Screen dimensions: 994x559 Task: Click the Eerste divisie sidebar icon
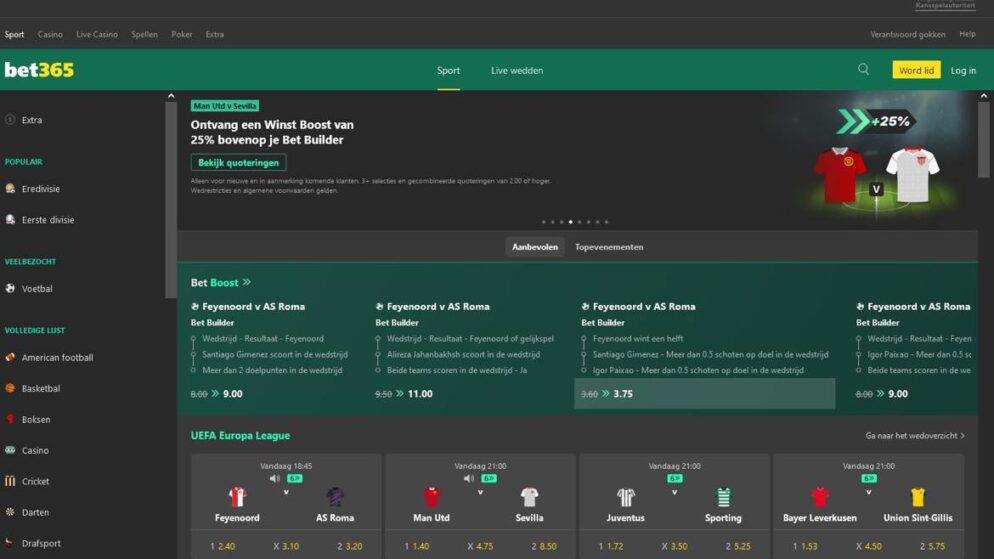click(10, 219)
